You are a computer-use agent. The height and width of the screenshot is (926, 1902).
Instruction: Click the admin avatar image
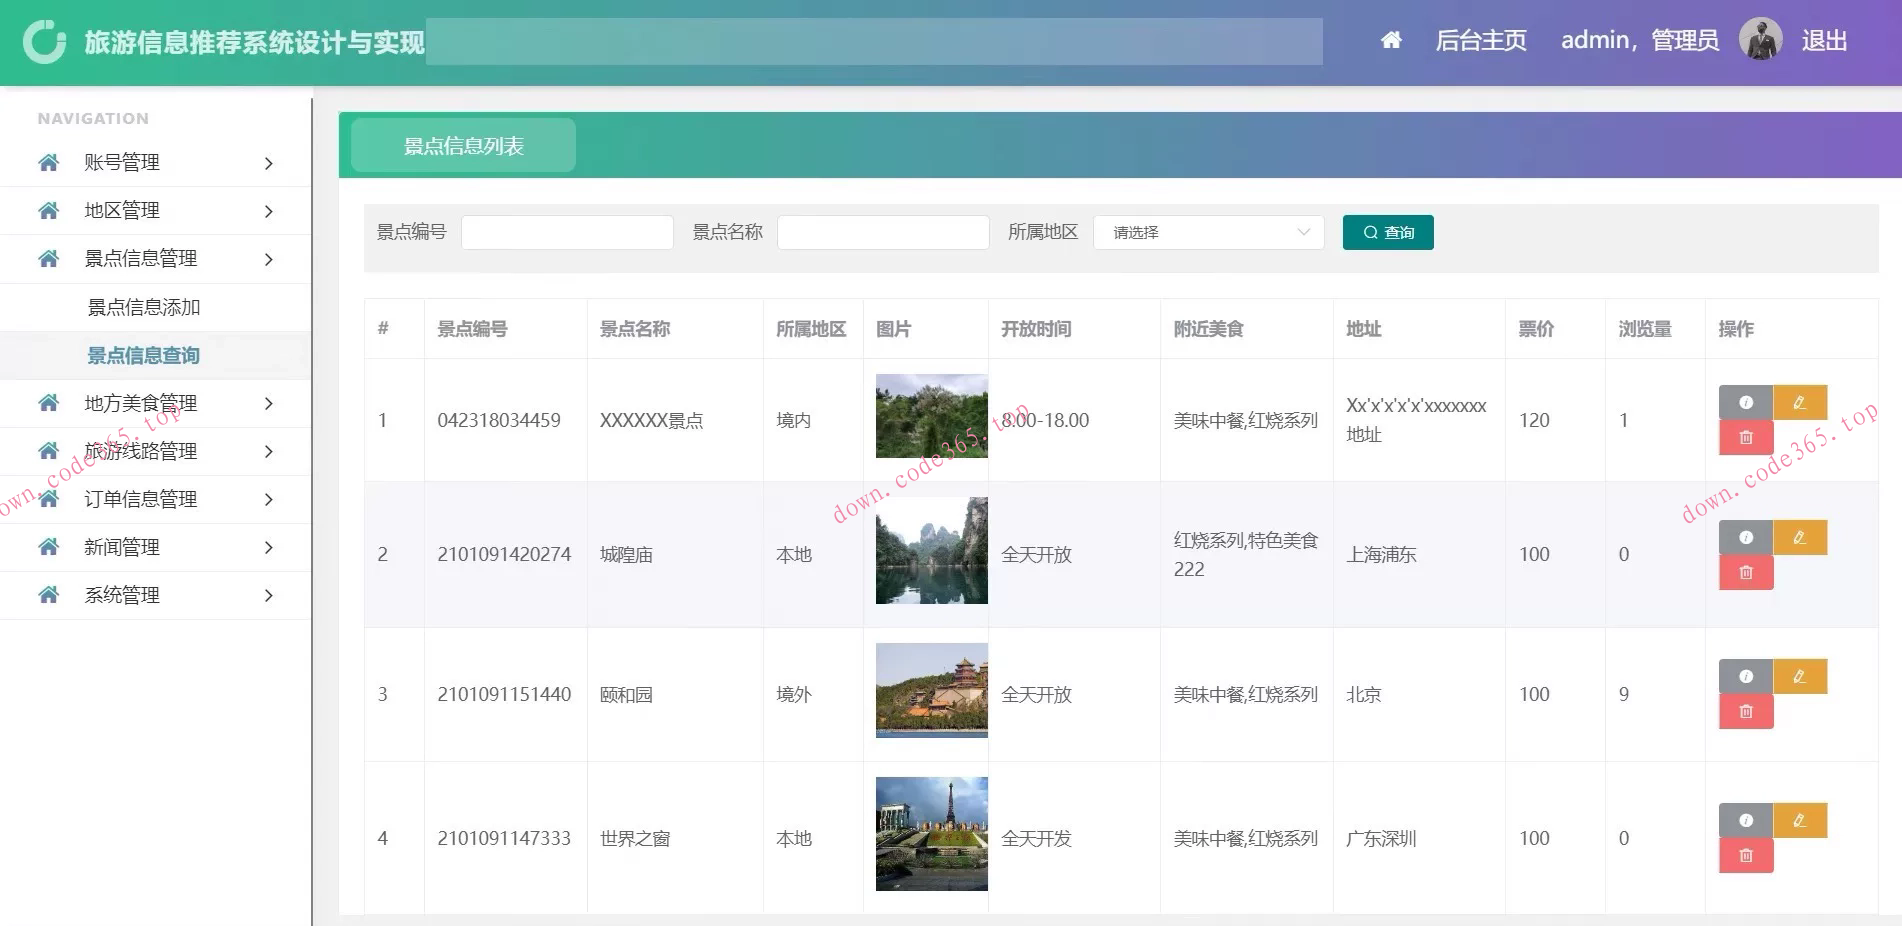pyautogui.click(x=1762, y=38)
